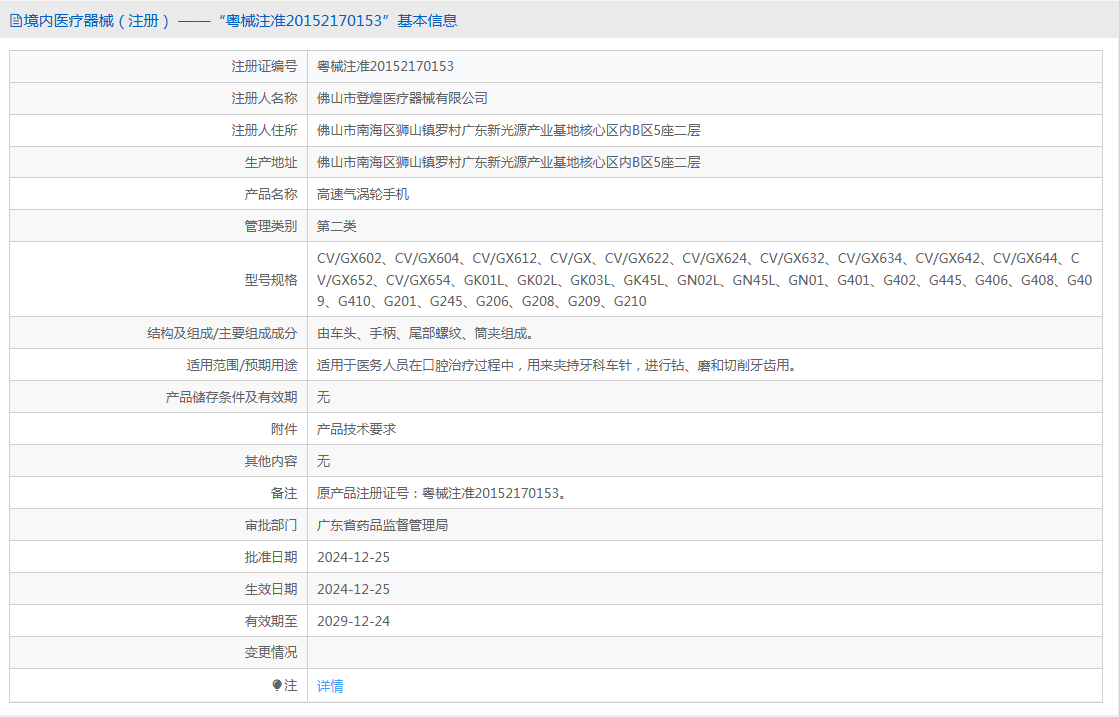Click the 备注 label
1119x717 pixels.
click(284, 494)
